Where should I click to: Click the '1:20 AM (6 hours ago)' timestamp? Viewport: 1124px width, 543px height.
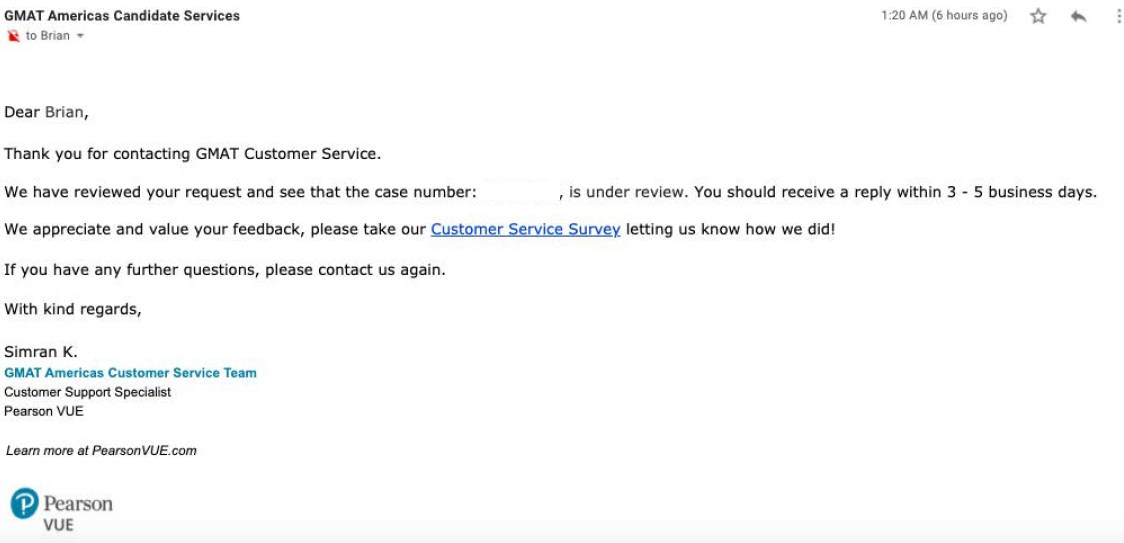[x=944, y=16]
